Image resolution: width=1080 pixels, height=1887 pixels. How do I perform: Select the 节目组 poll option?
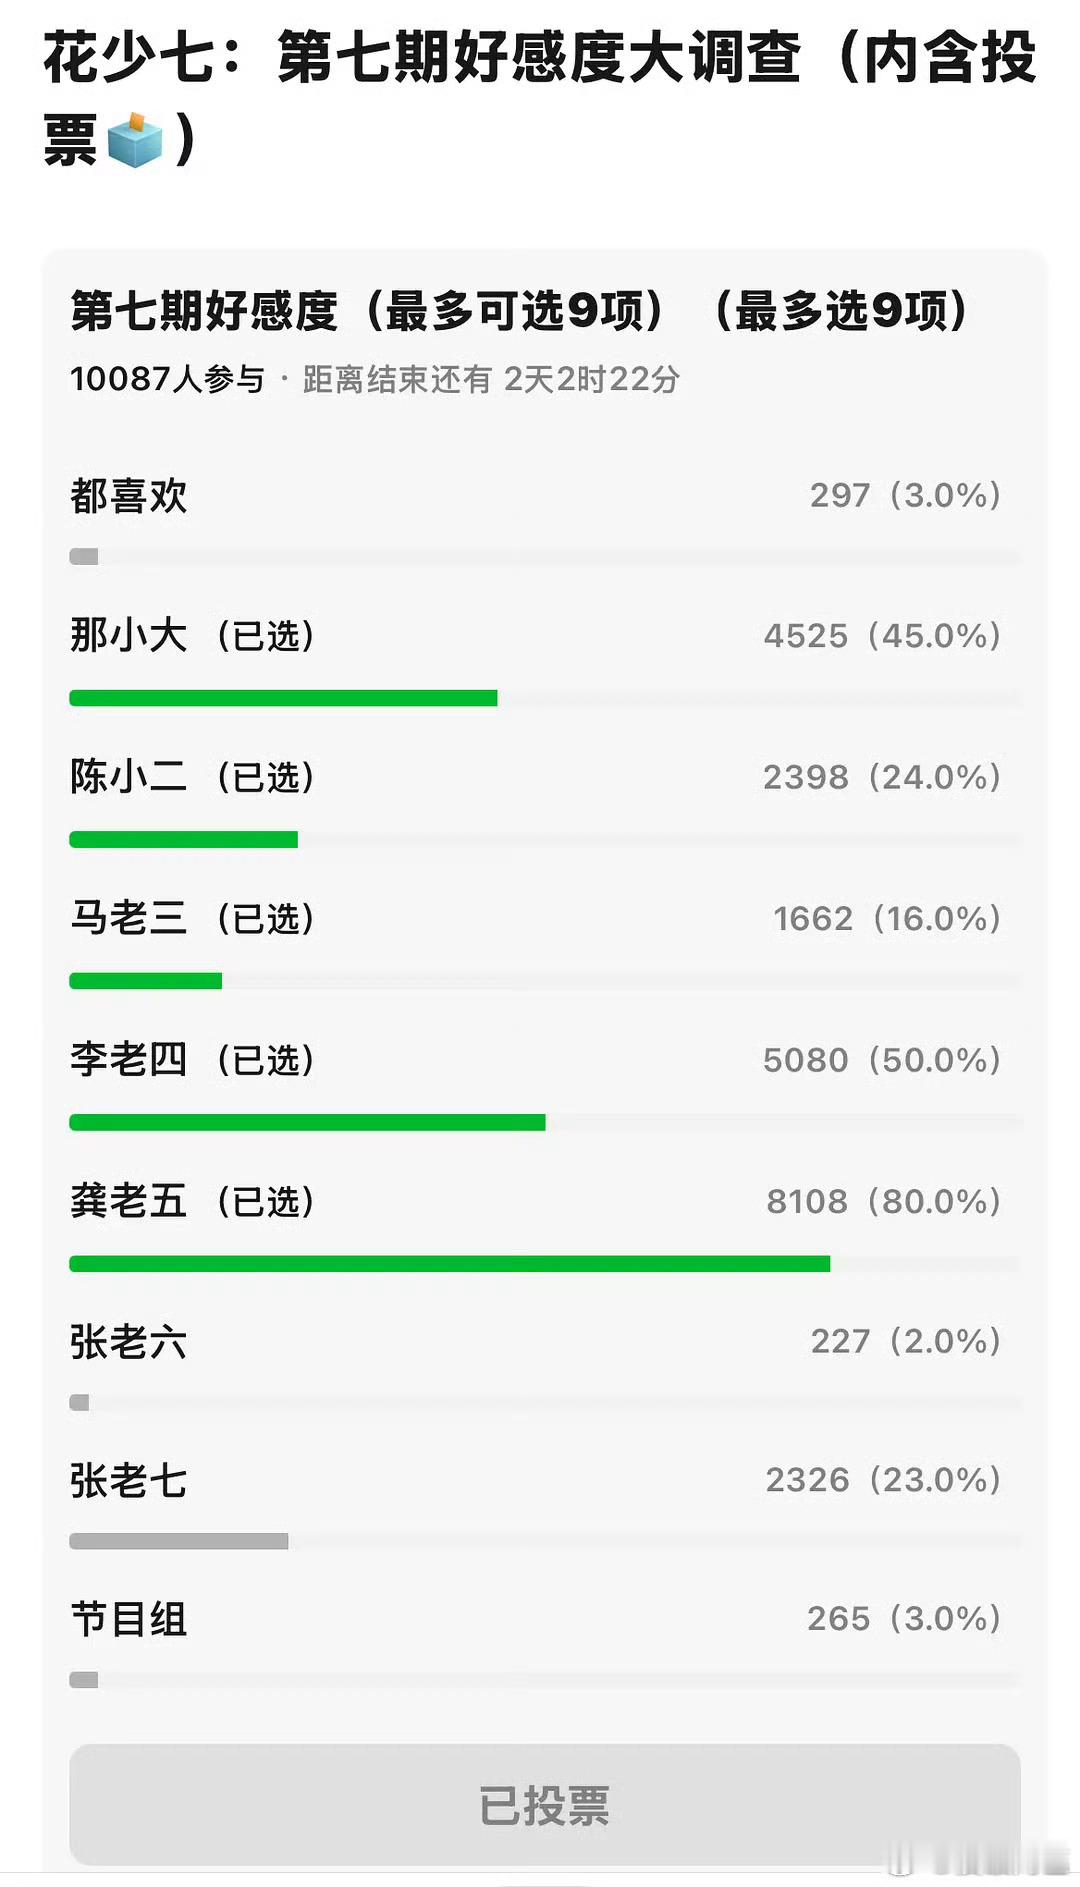tap(129, 1619)
